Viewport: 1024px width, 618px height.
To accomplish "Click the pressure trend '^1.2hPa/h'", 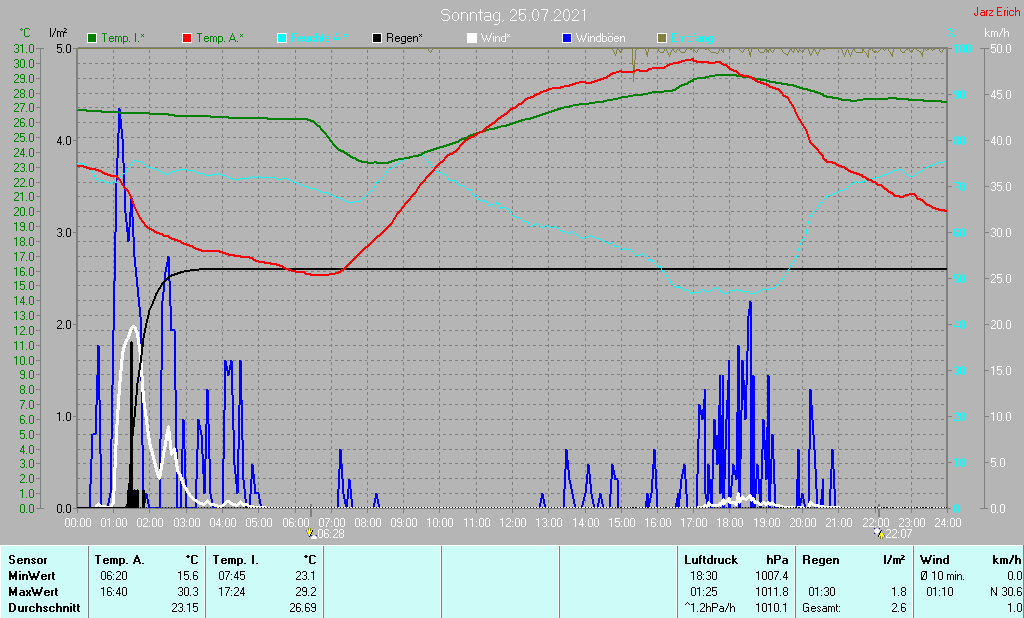I will [709, 608].
